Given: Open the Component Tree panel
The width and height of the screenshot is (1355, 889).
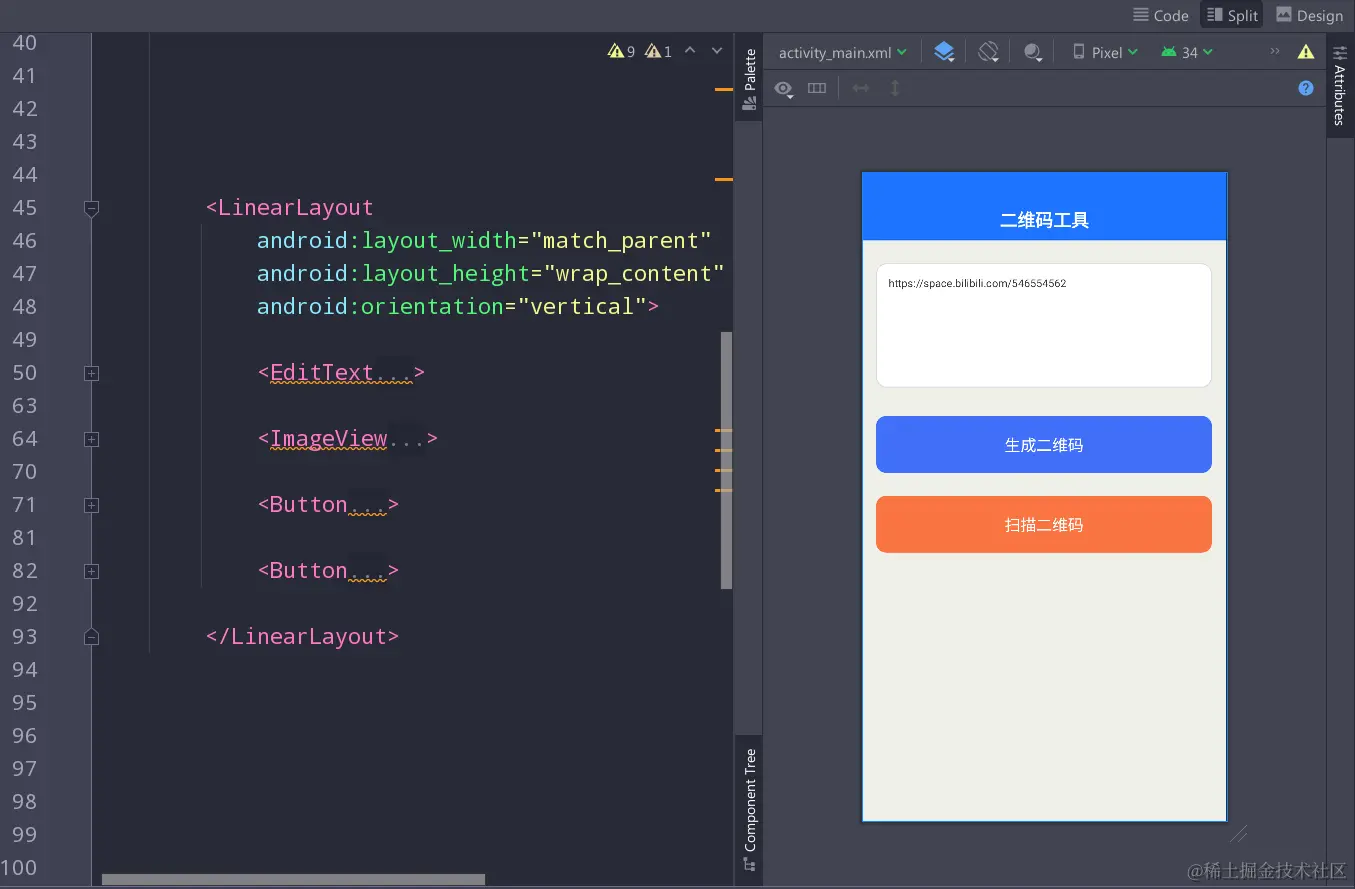Looking at the screenshot, I should click(749, 808).
